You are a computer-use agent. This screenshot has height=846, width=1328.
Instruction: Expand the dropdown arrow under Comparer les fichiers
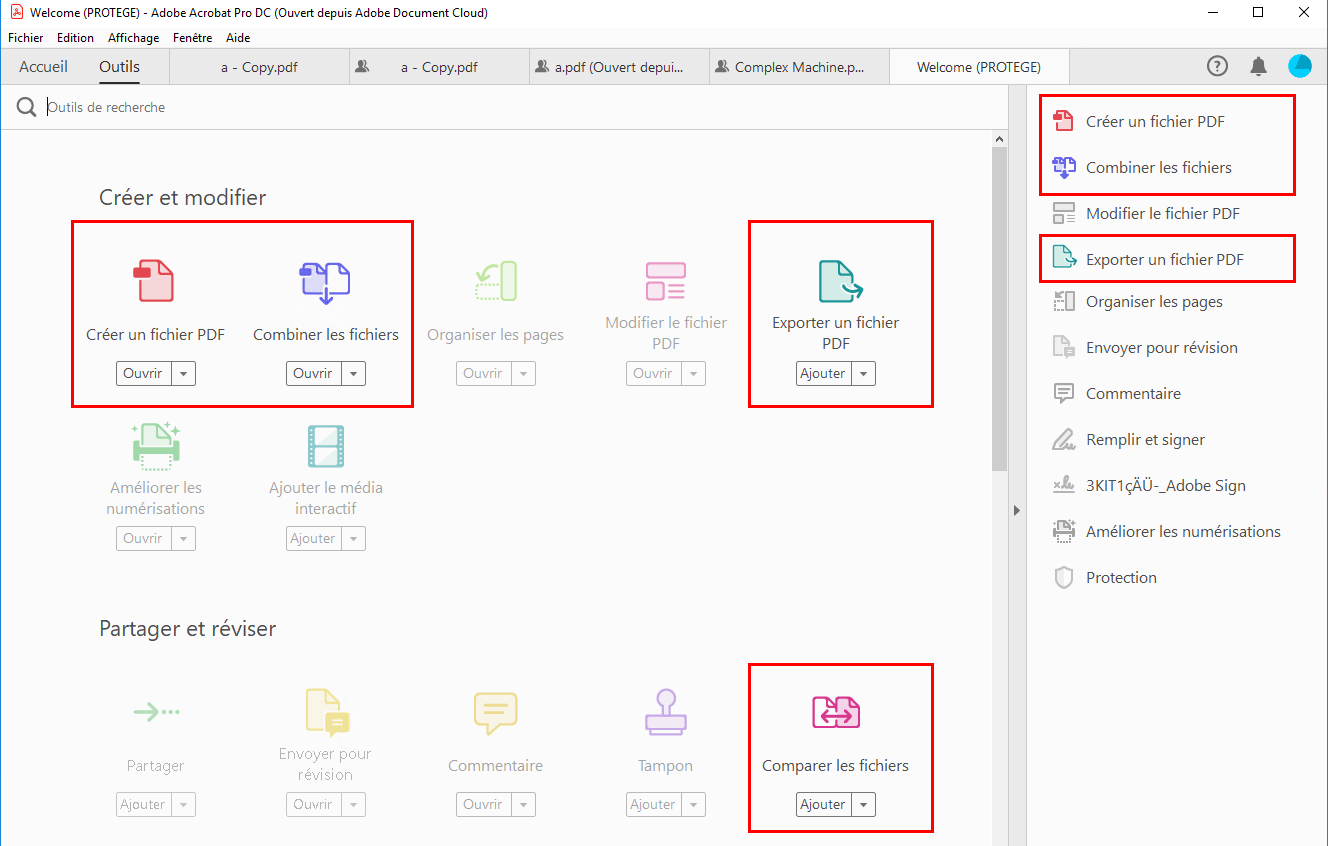click(863, 804)
